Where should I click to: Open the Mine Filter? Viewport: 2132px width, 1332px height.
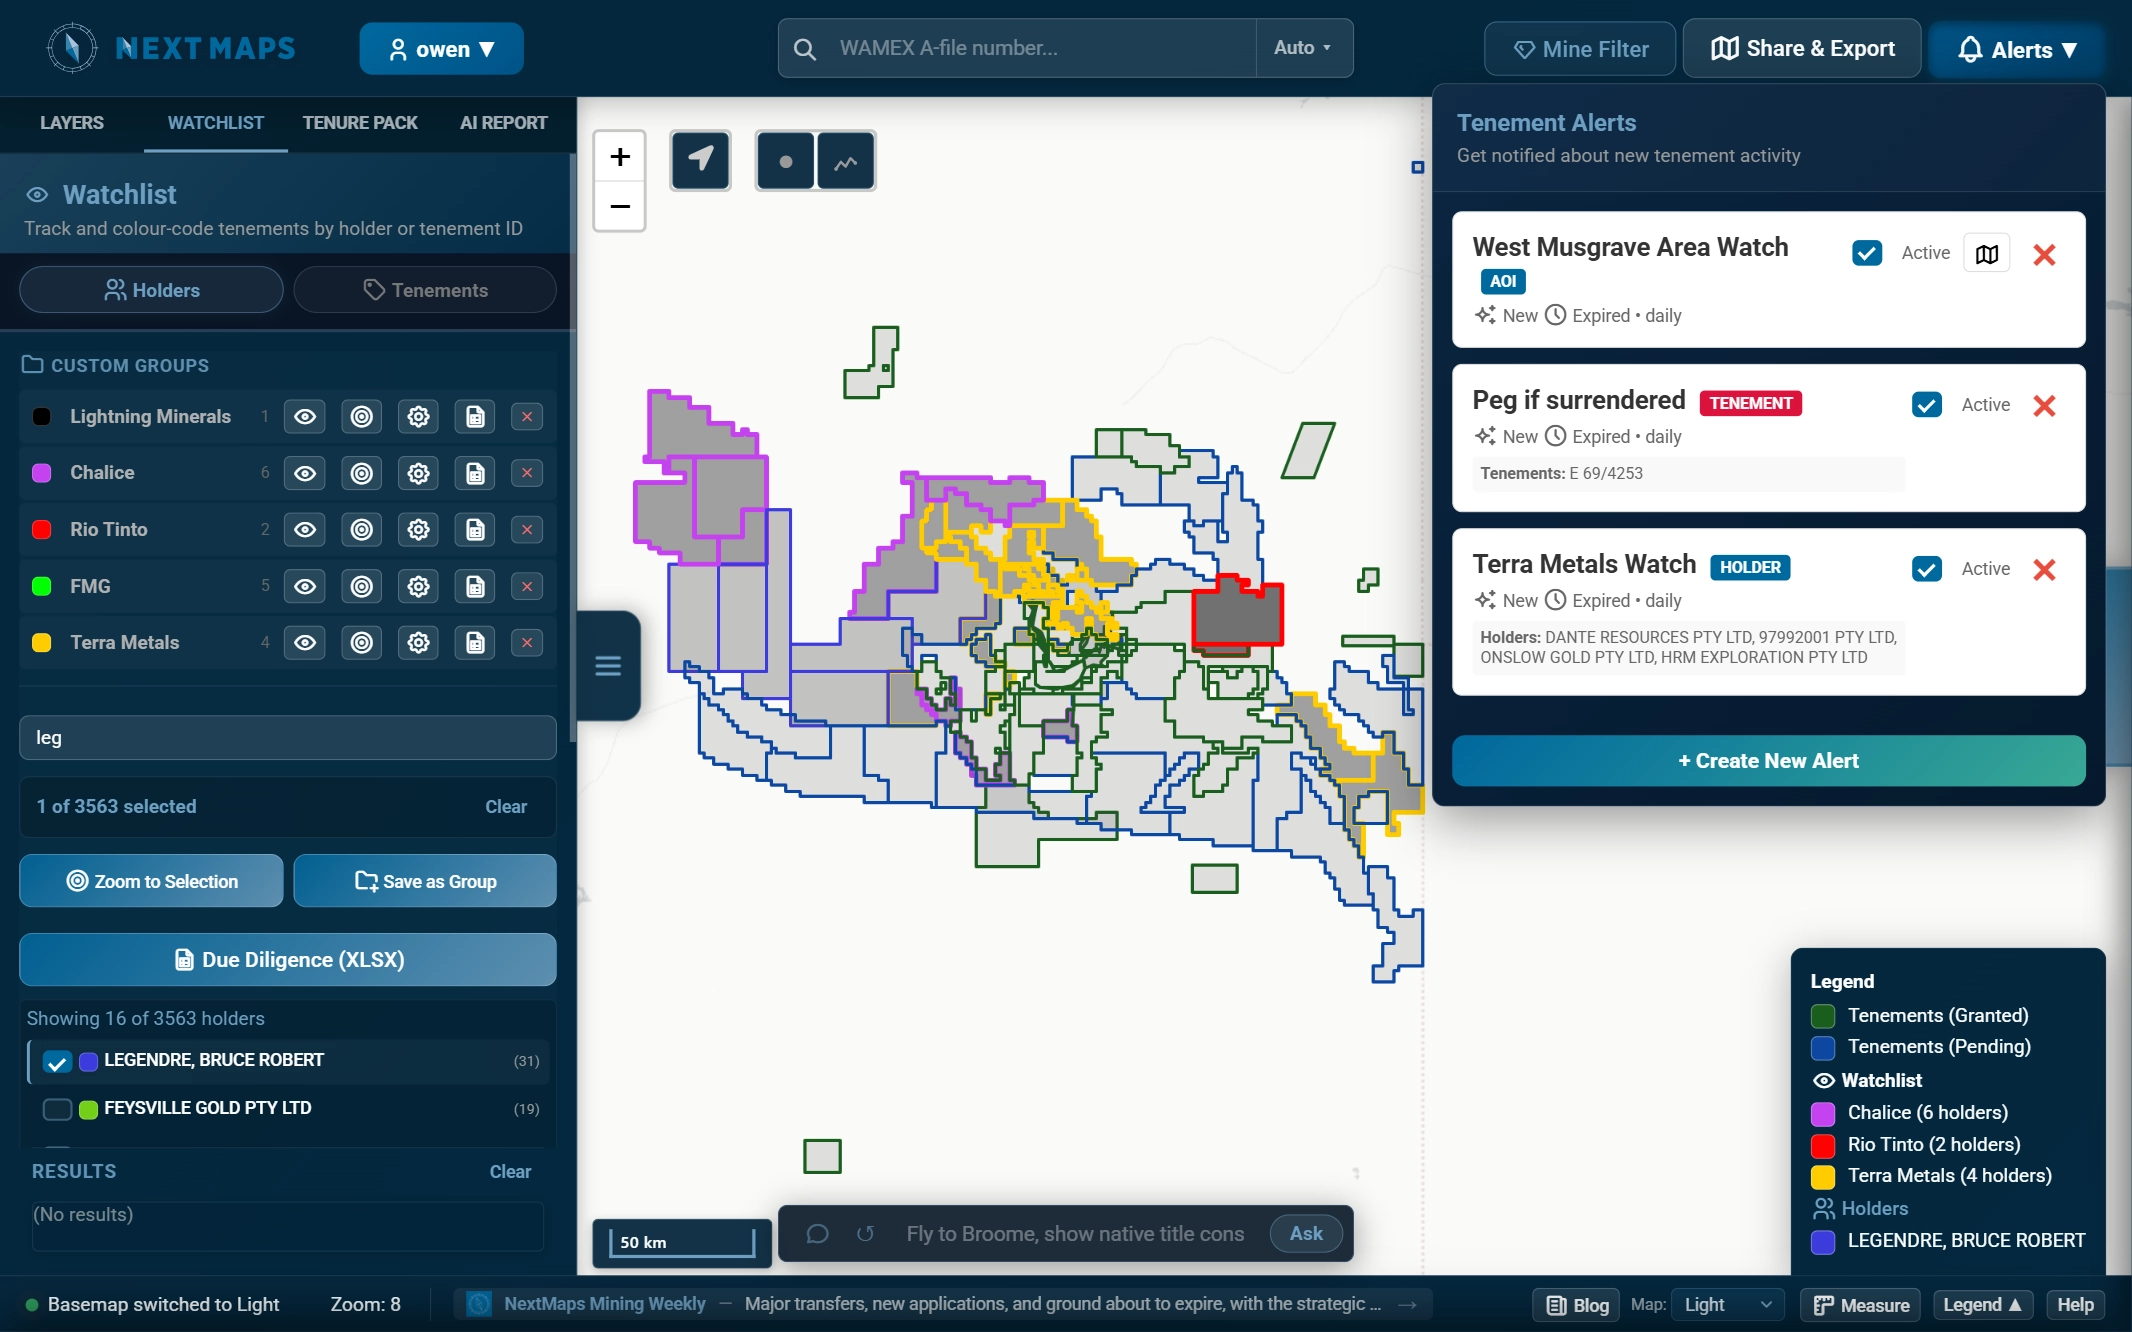pyautogui.click(x=1580, y=49)
